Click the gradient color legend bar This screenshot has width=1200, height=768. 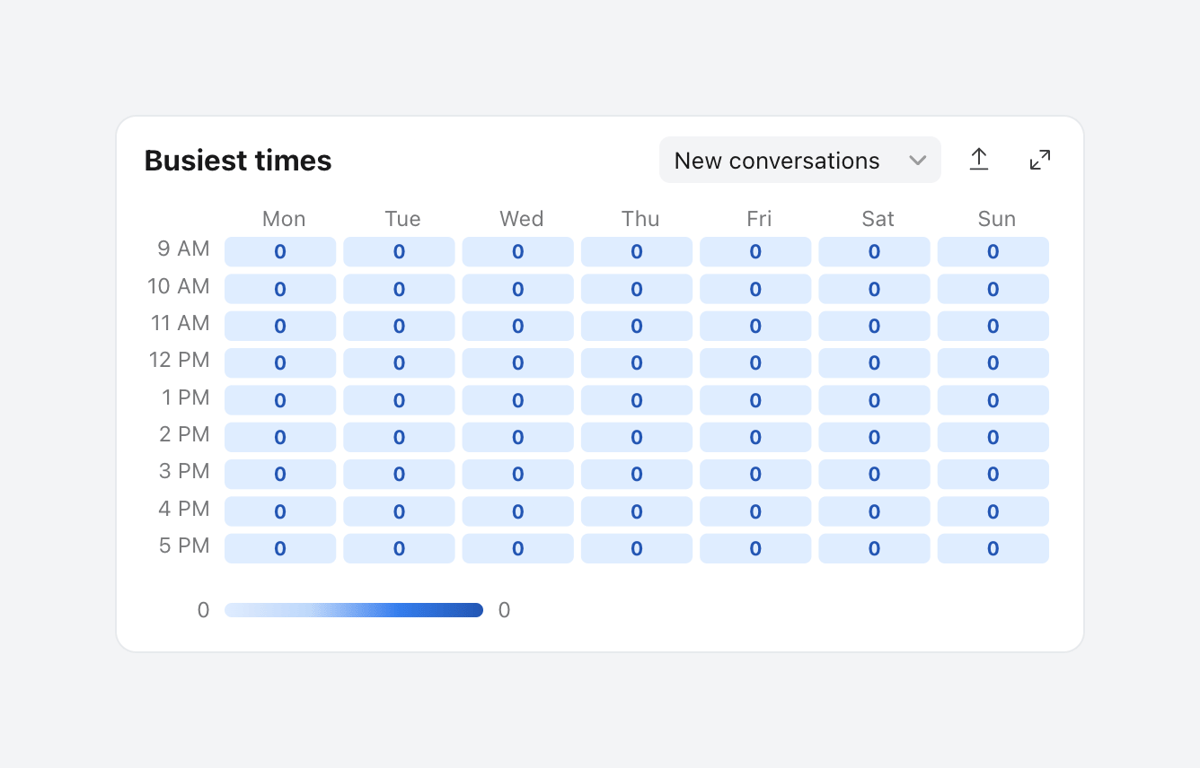[x=353, y=609]
